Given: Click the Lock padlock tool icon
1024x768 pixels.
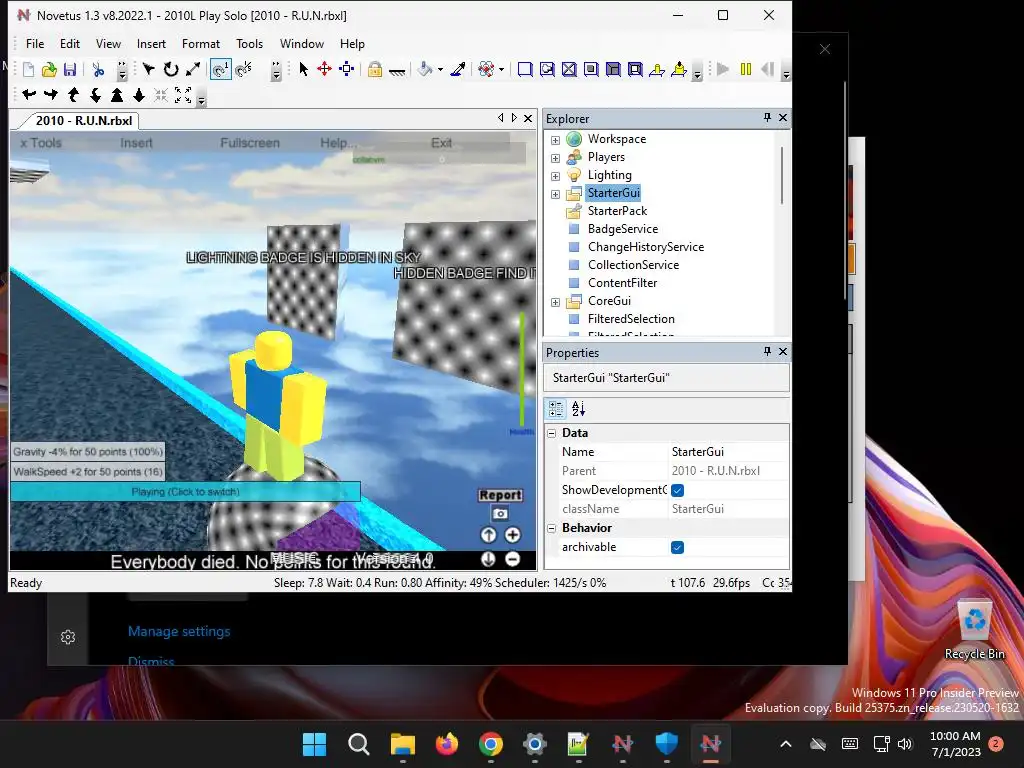Looking at the screenshot, I should pyautogui.click(x=375, y=69).
